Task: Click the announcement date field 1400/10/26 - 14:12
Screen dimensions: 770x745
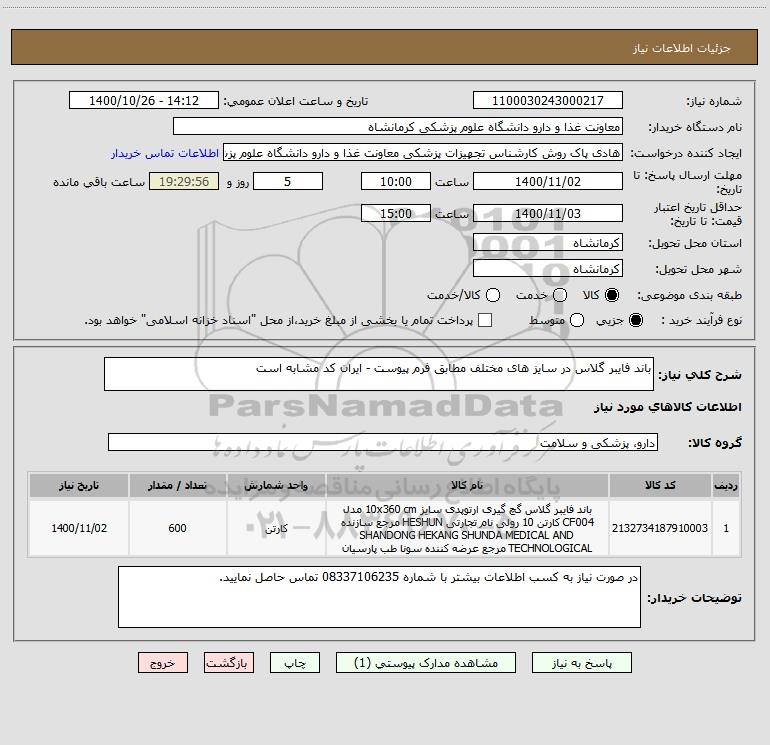Action: point(144,101)
